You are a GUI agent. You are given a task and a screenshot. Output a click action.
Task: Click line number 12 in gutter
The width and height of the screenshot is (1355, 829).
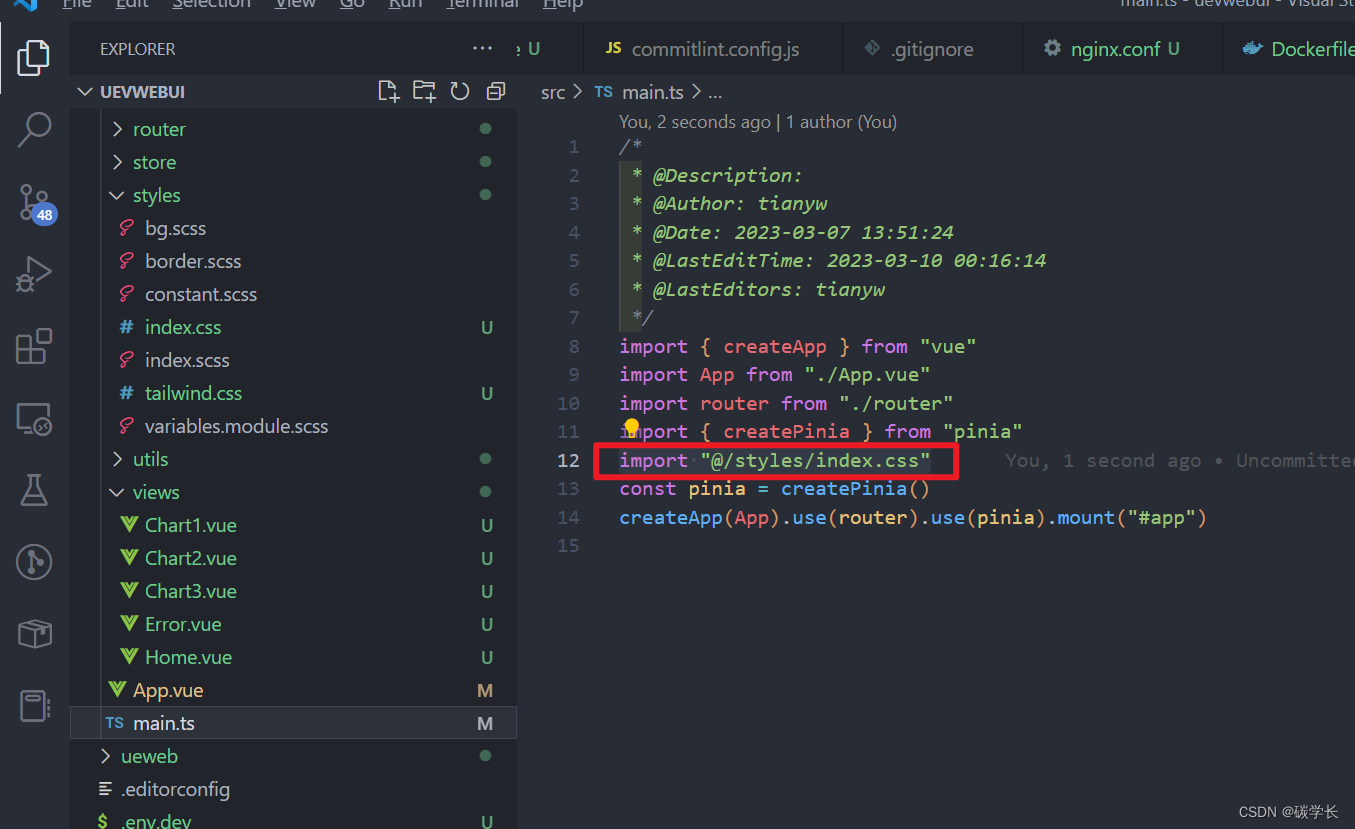pos(568,460)
